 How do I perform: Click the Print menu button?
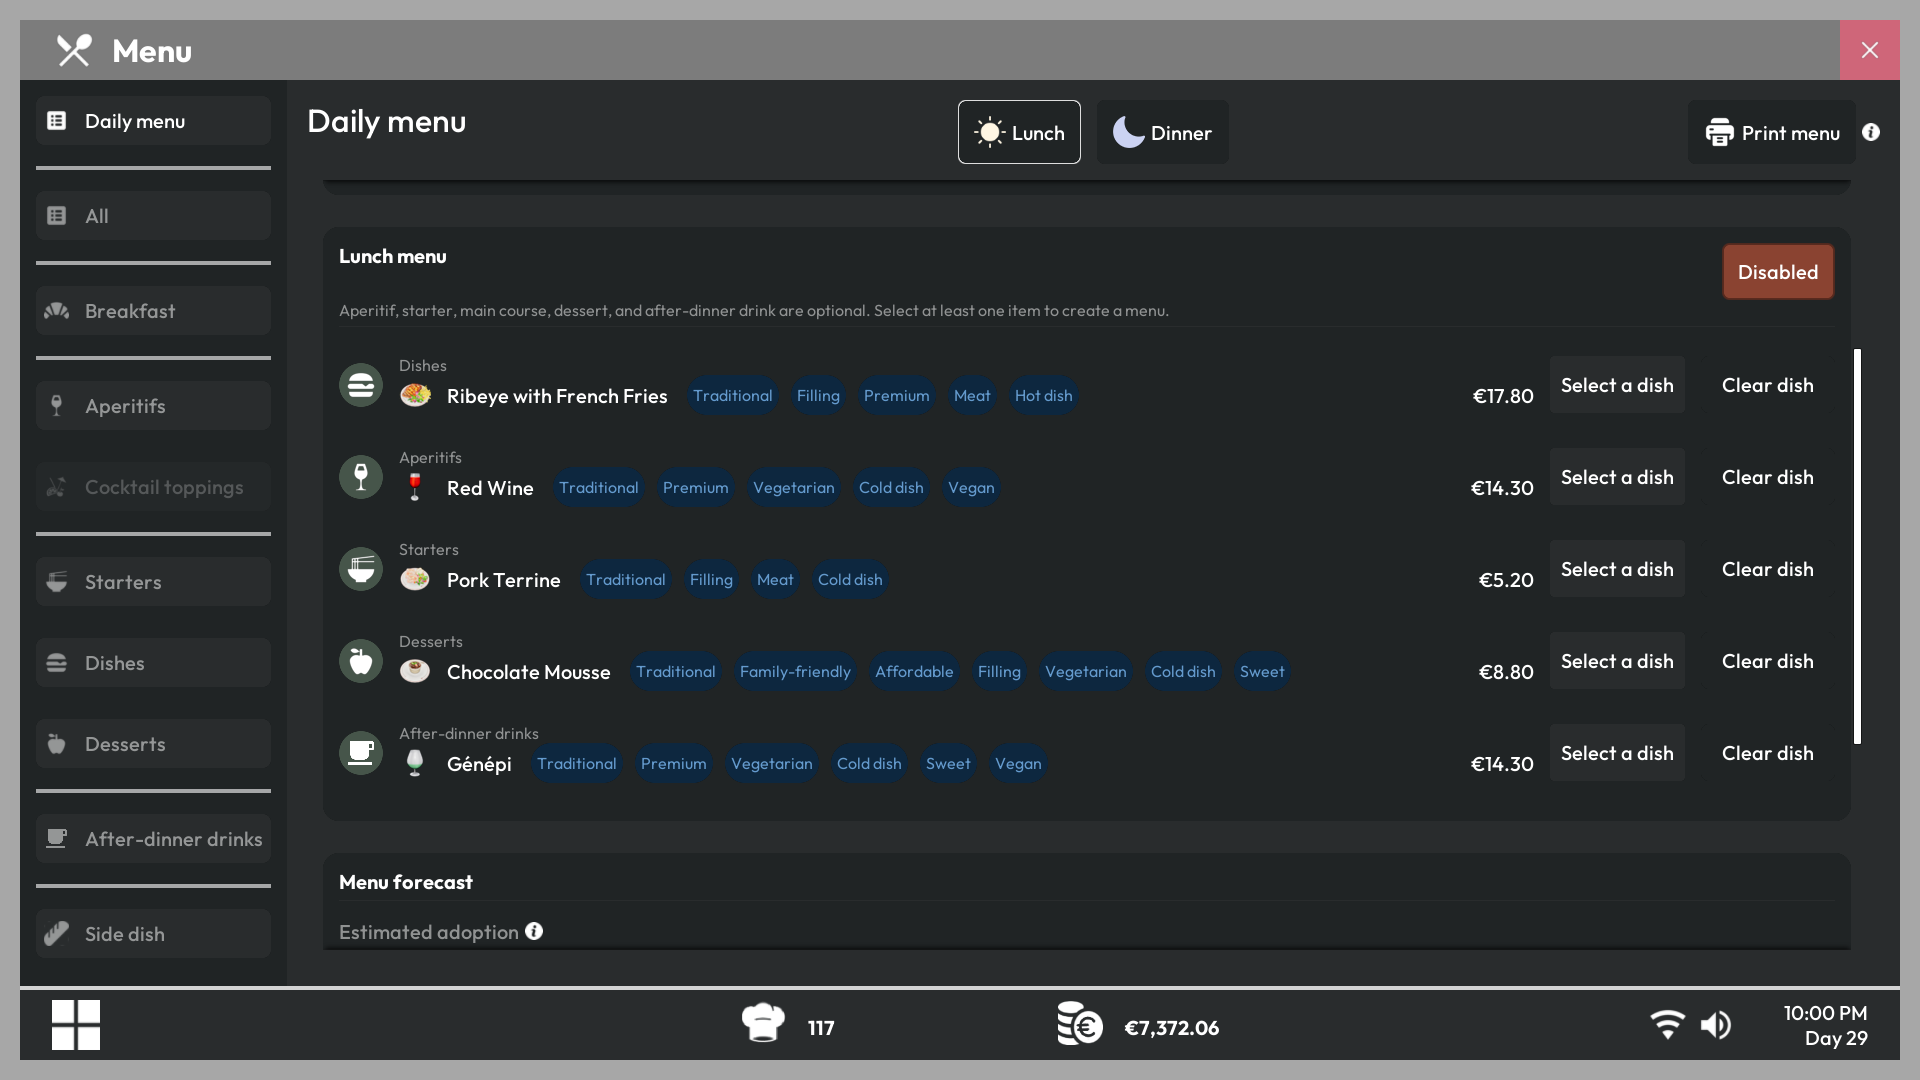tap(1772, 132)
